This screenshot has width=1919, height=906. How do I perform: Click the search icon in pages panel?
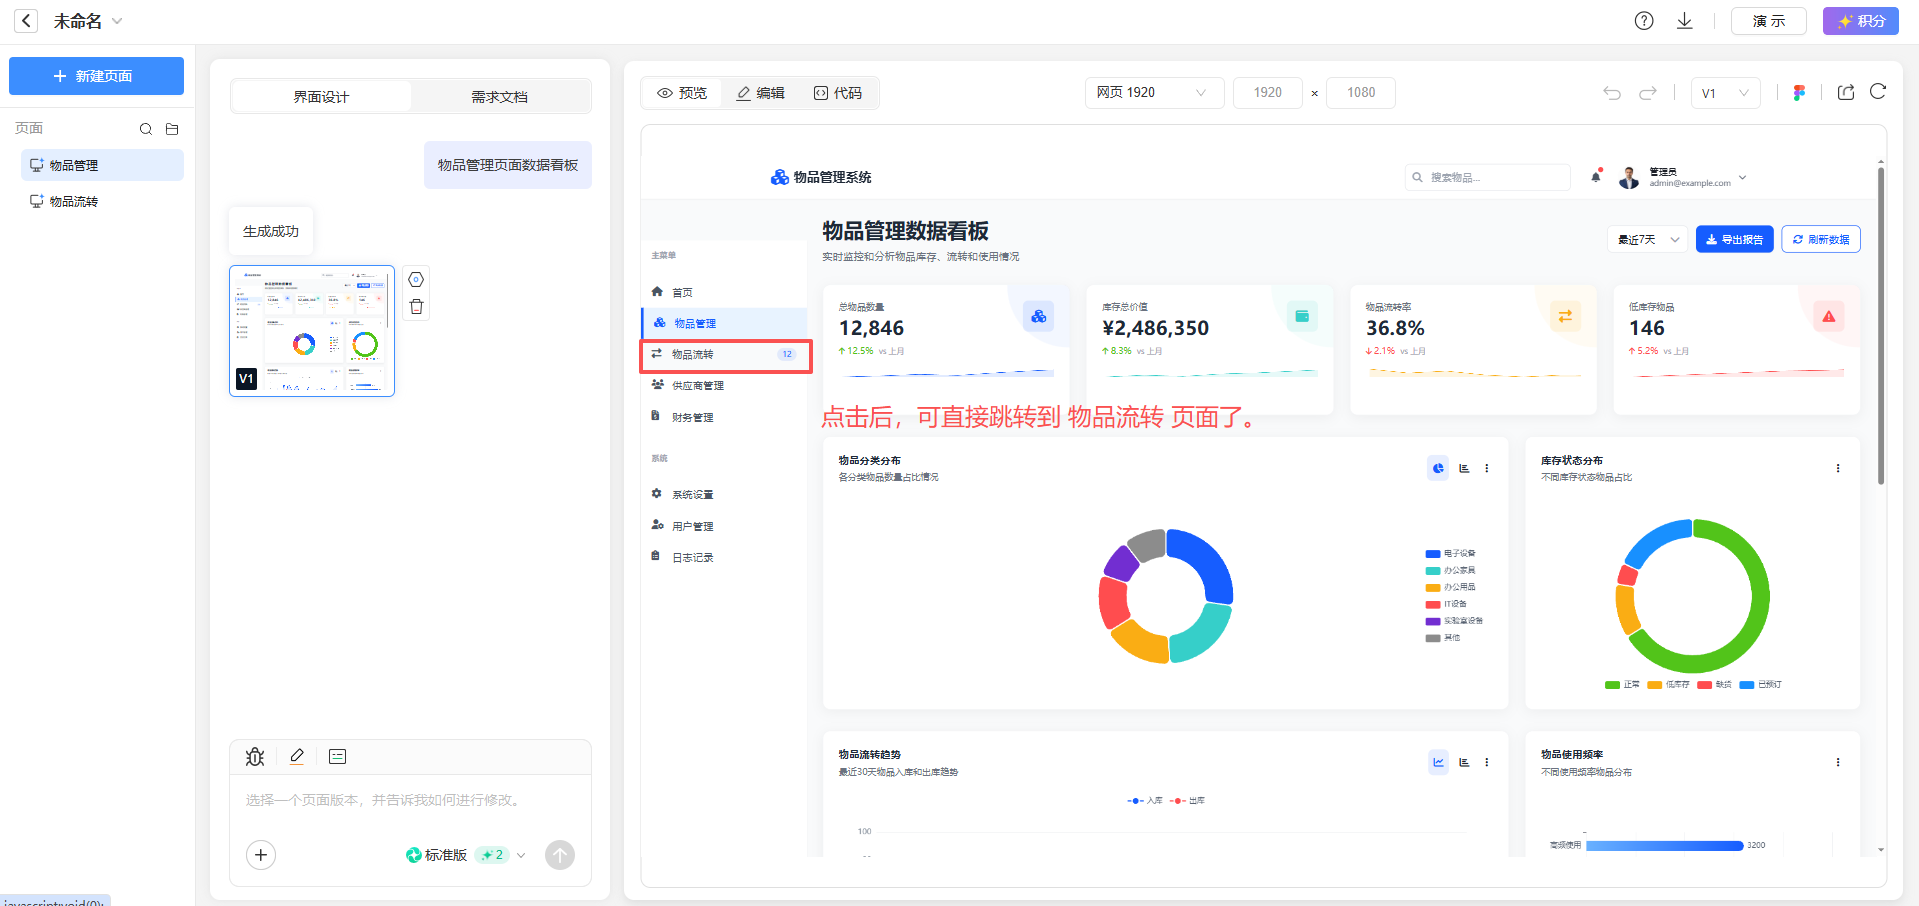146,129
